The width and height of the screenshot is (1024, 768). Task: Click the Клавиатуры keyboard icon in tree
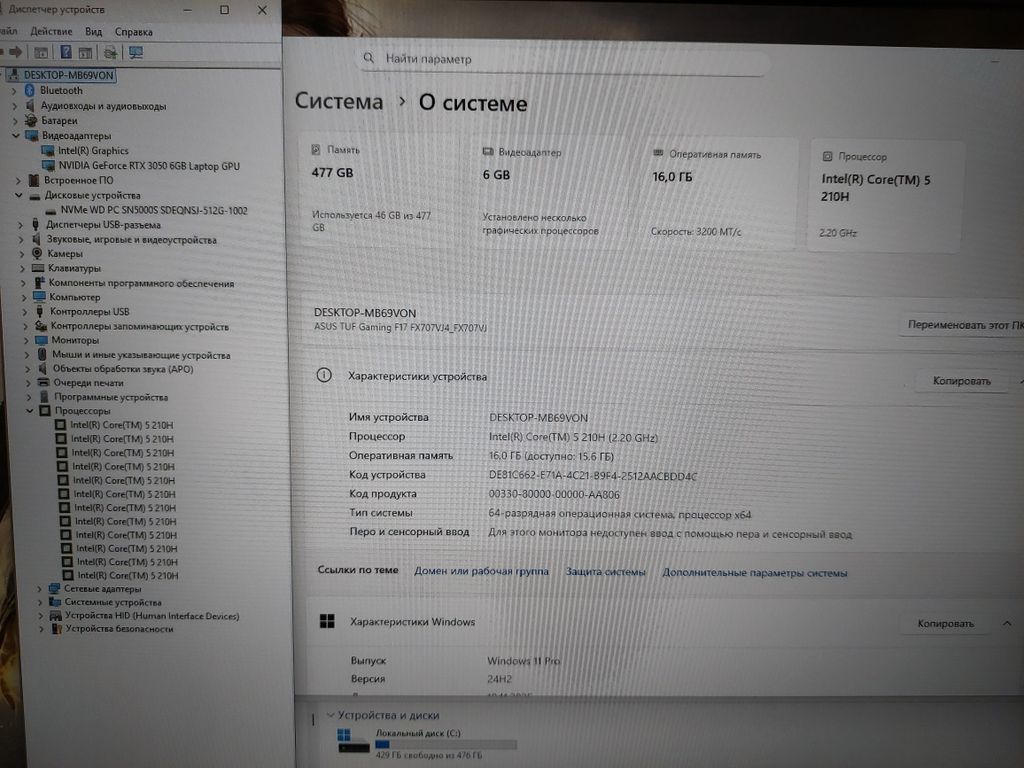[37, 268]
